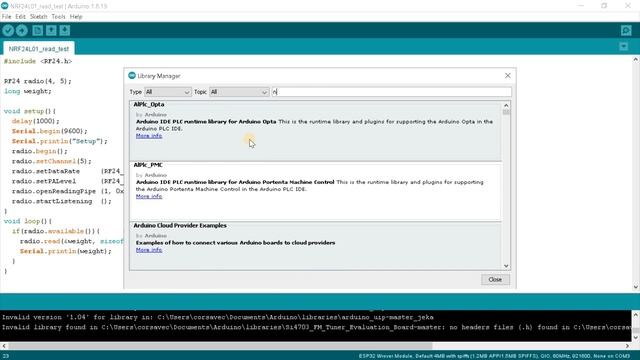Click the #include <RF24.h> code line
The height and width of the screenshot is (360, 640).
coord(38,61)
